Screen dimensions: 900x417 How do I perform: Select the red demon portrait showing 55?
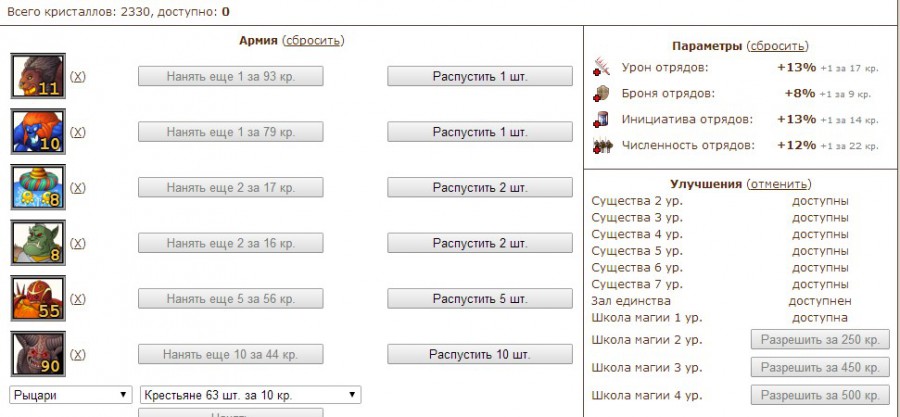[38, 298]
